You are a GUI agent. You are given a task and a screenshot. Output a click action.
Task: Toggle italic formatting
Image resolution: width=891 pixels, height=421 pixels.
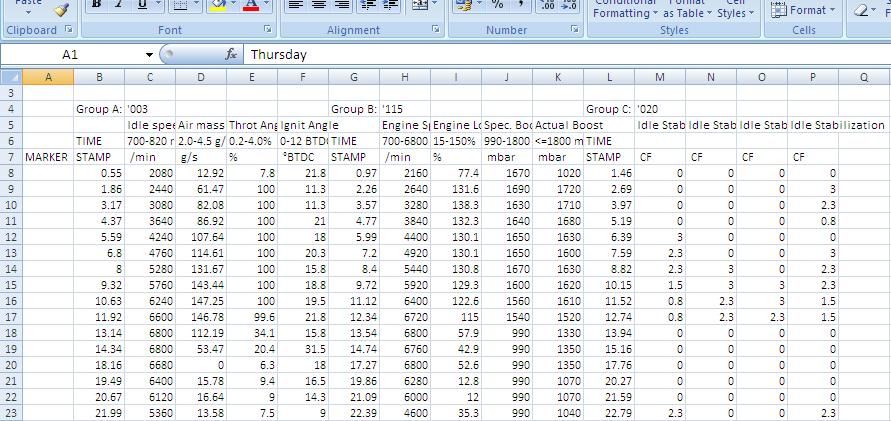pos(120,5)
